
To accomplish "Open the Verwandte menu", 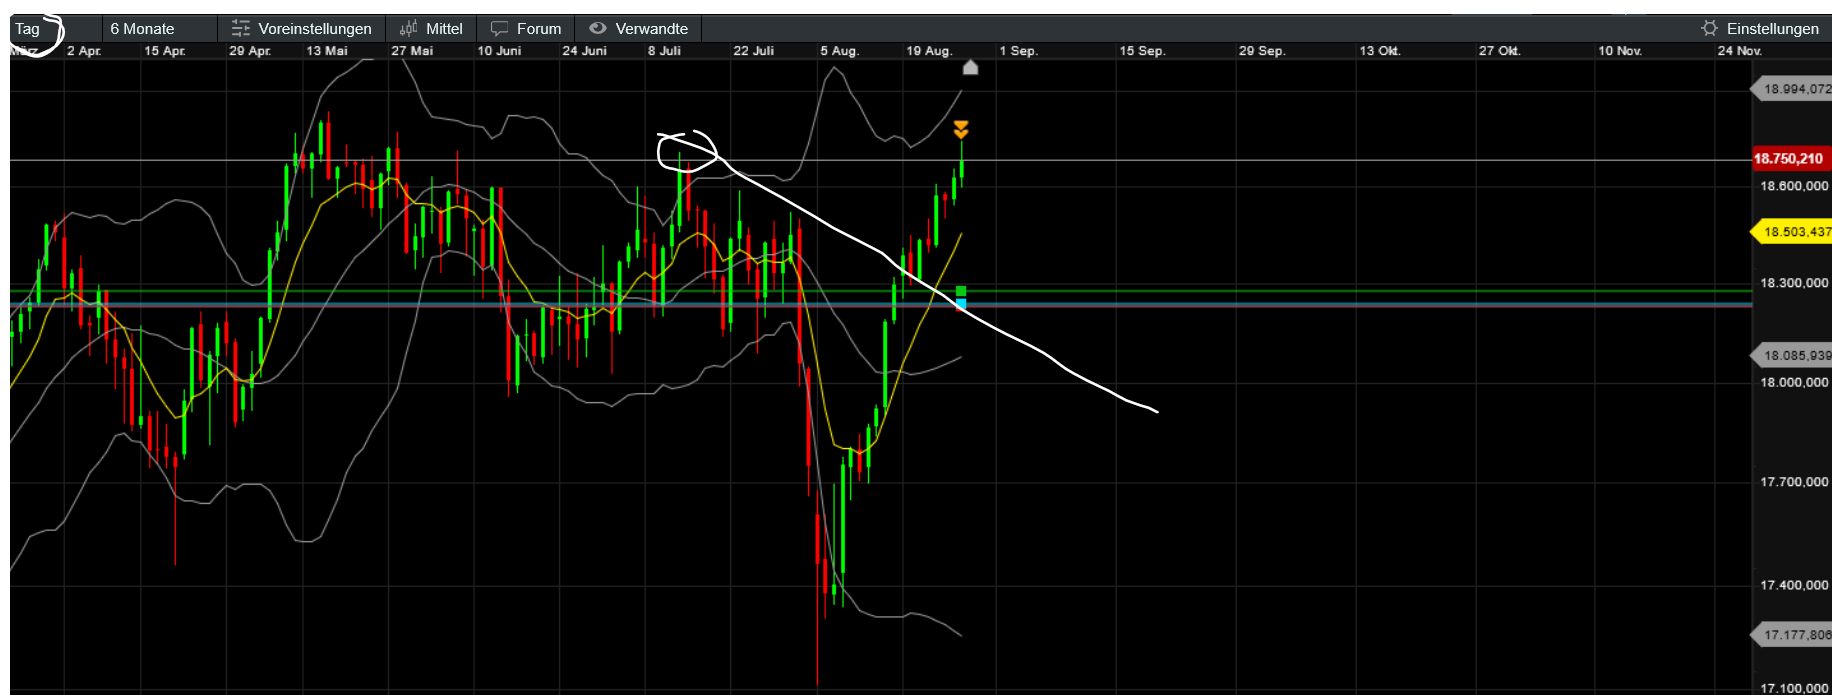I will tap(652, 29).
